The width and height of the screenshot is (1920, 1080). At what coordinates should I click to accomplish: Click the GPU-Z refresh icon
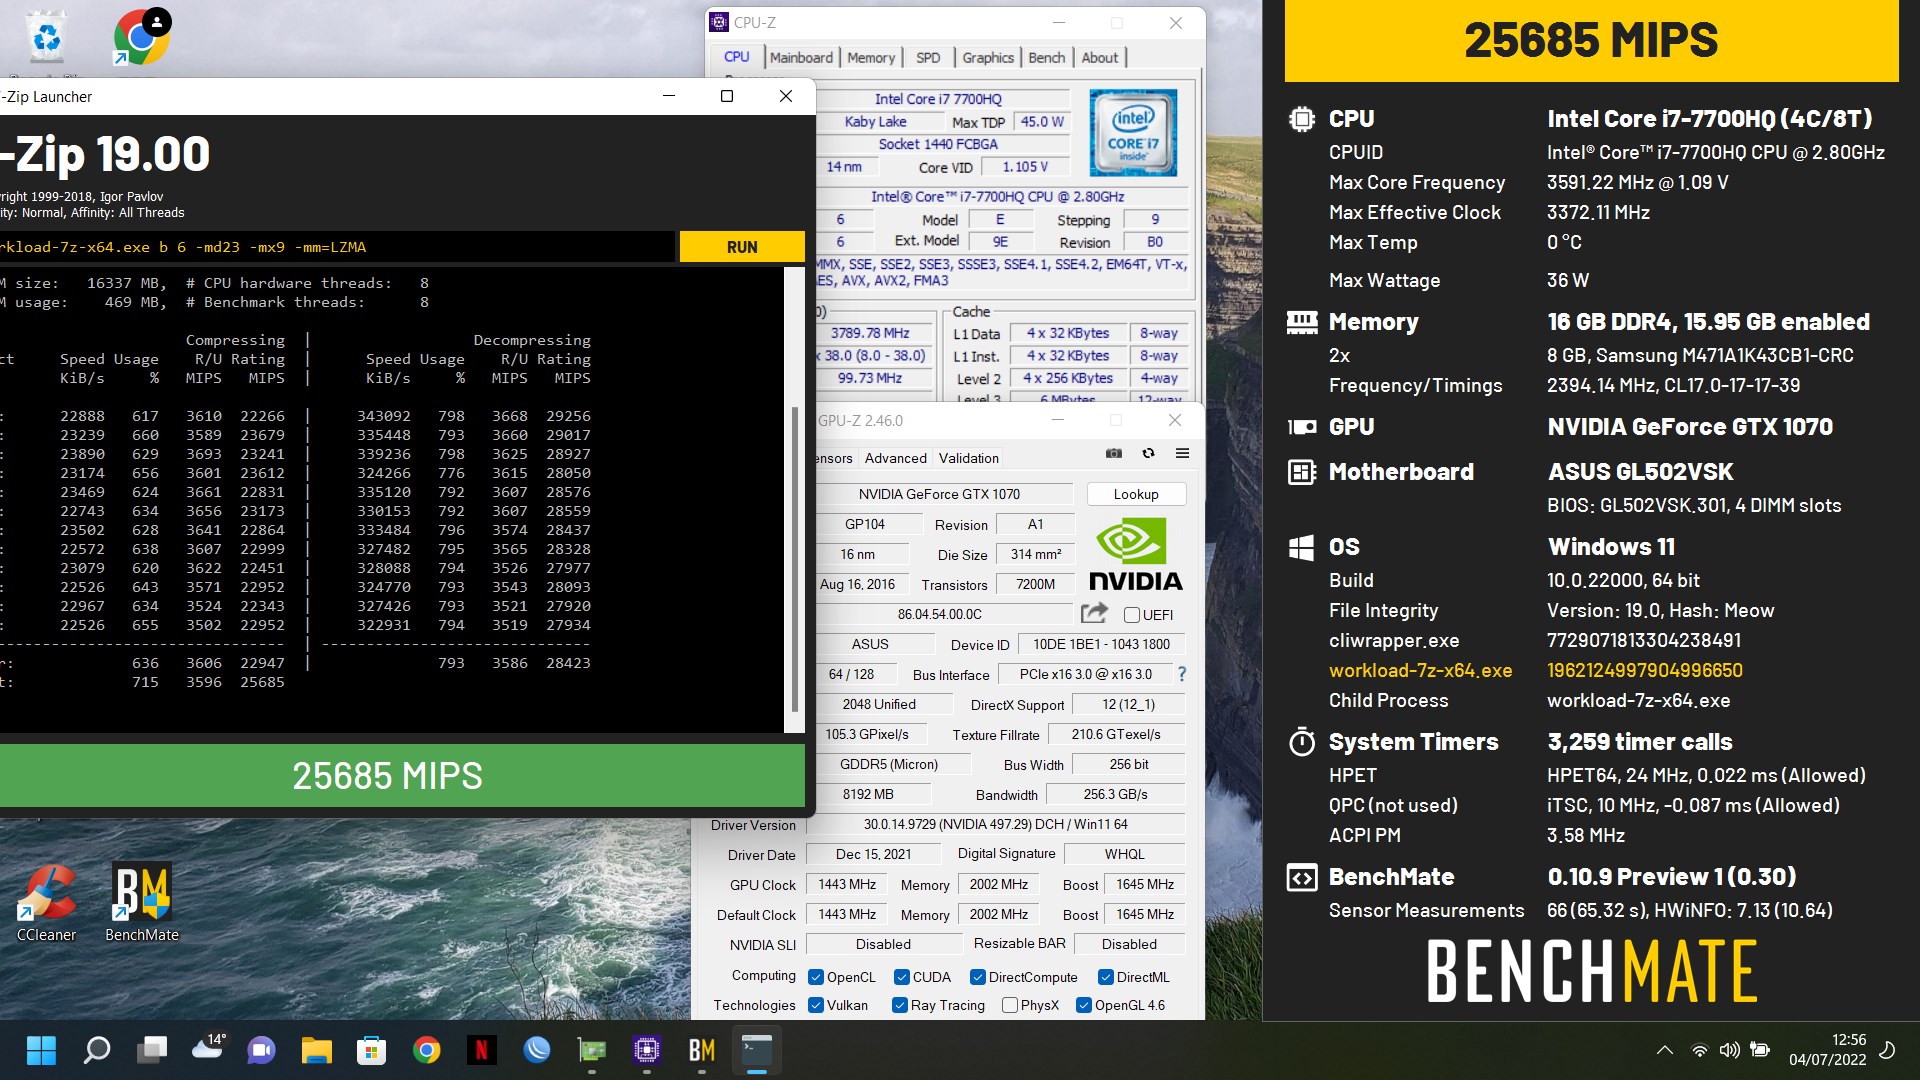(x=1148, y=453)
